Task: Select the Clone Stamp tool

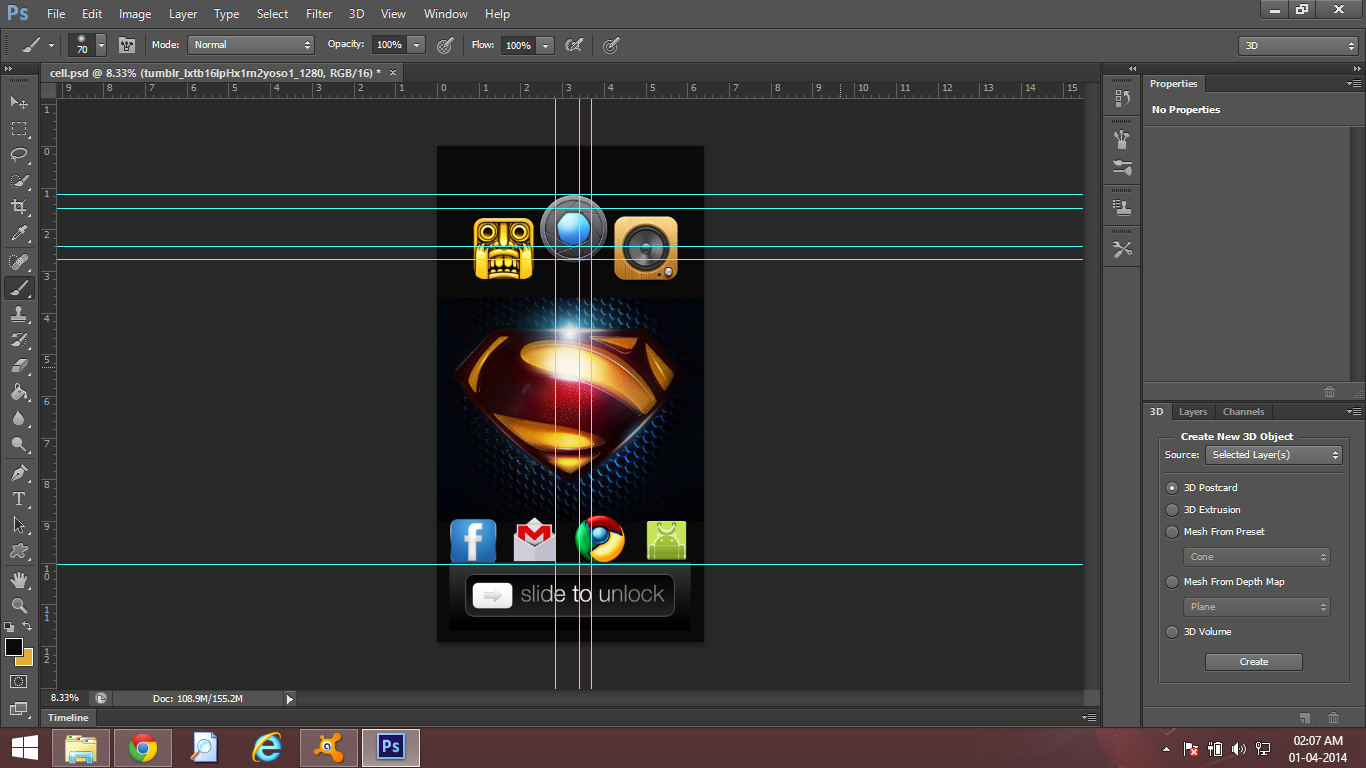Action: (x=19, y=314)
